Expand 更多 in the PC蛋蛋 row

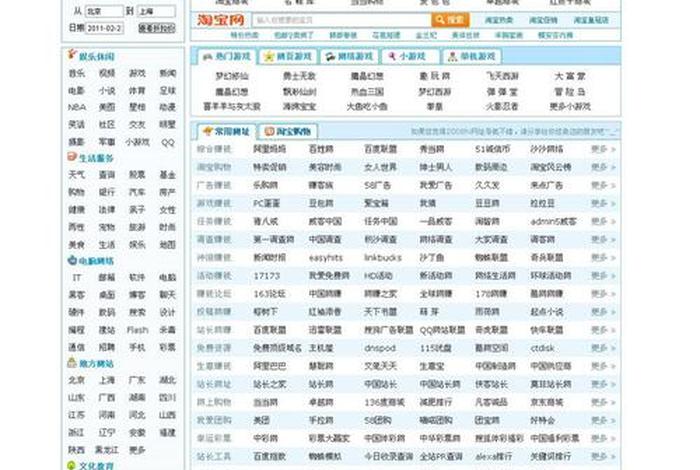[x=603, y=204]
